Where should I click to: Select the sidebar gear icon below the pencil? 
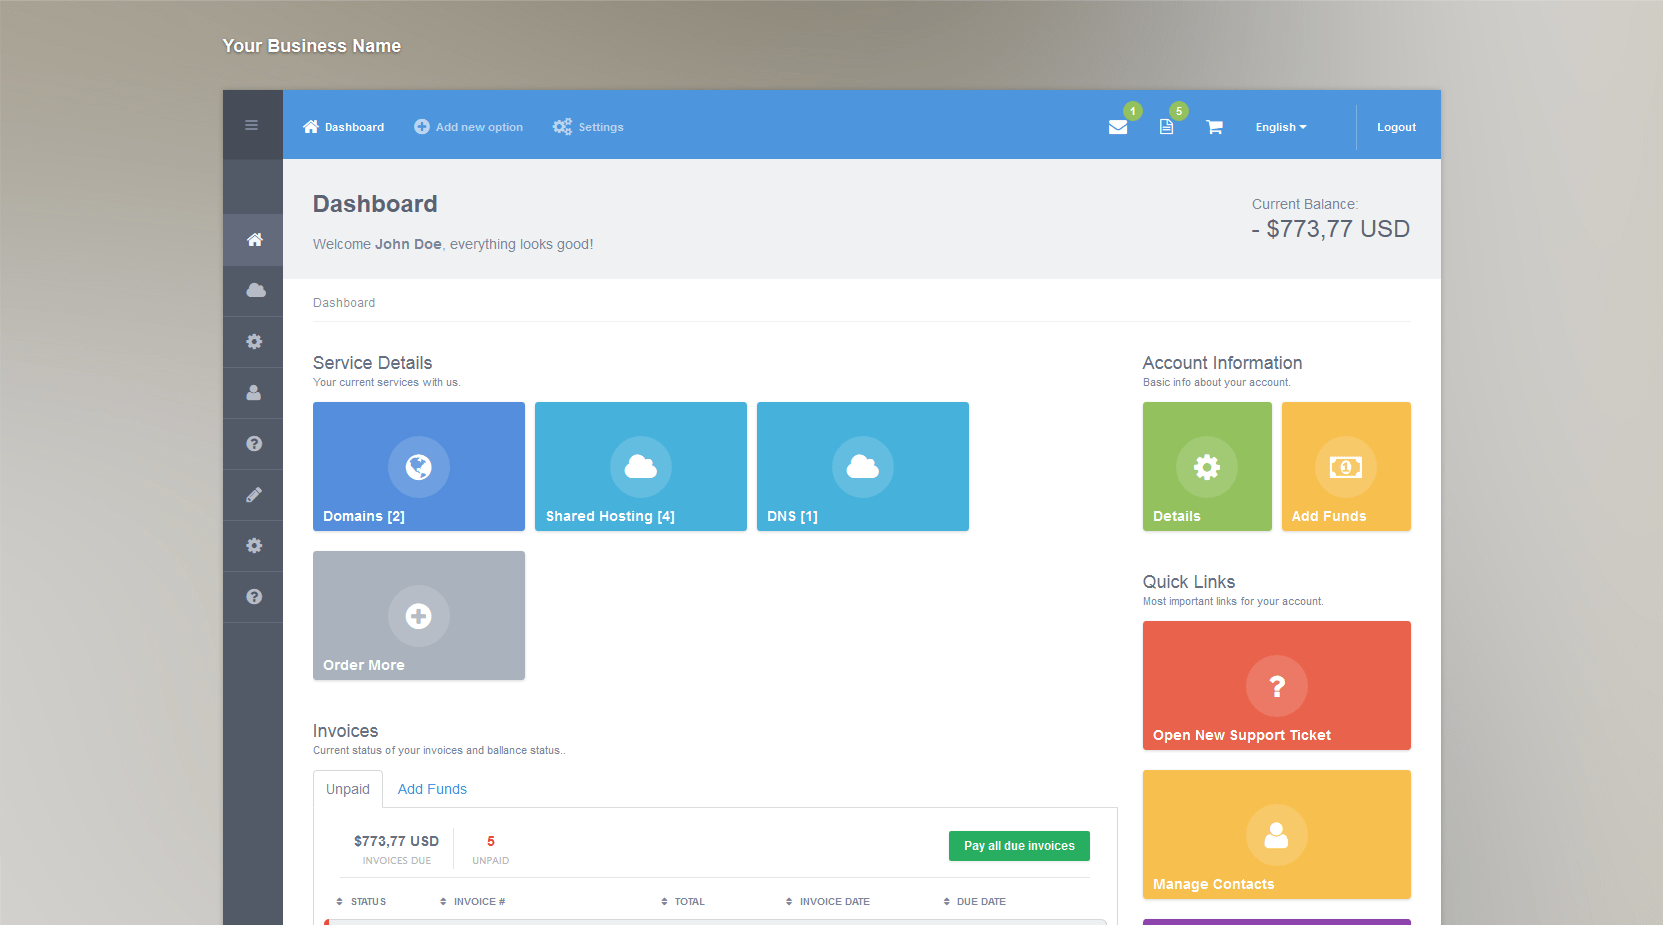pos(254,546)
